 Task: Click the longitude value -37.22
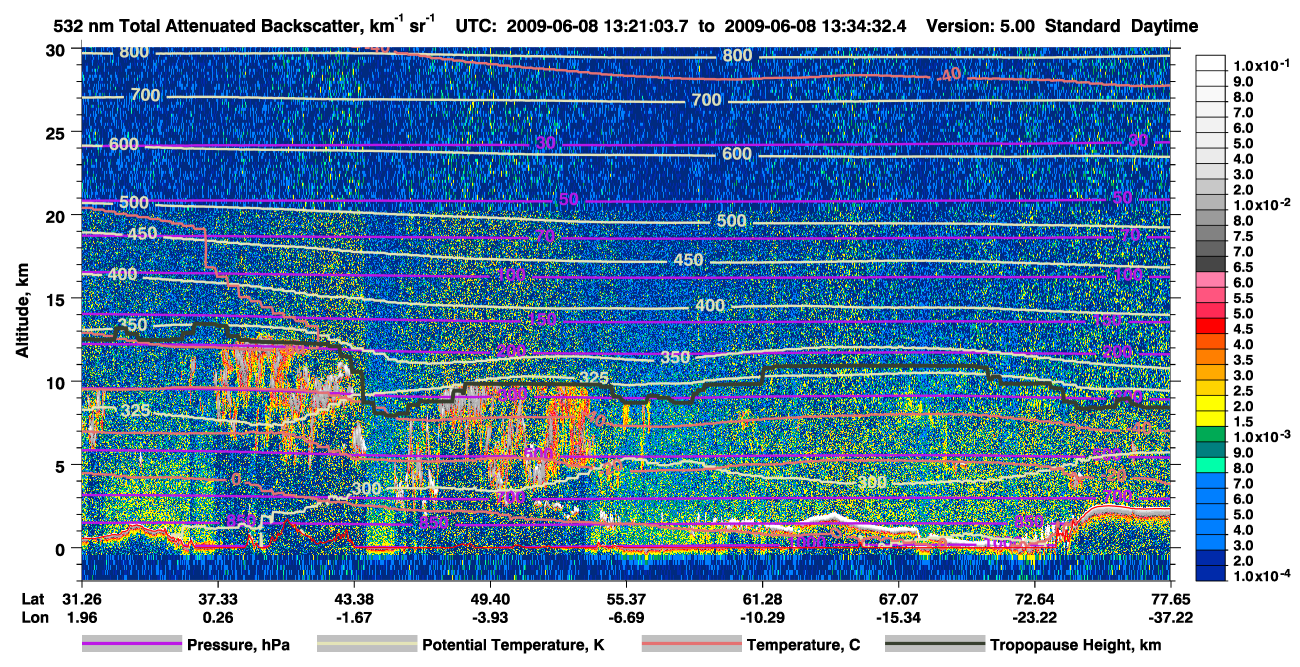click(1170, 617)
